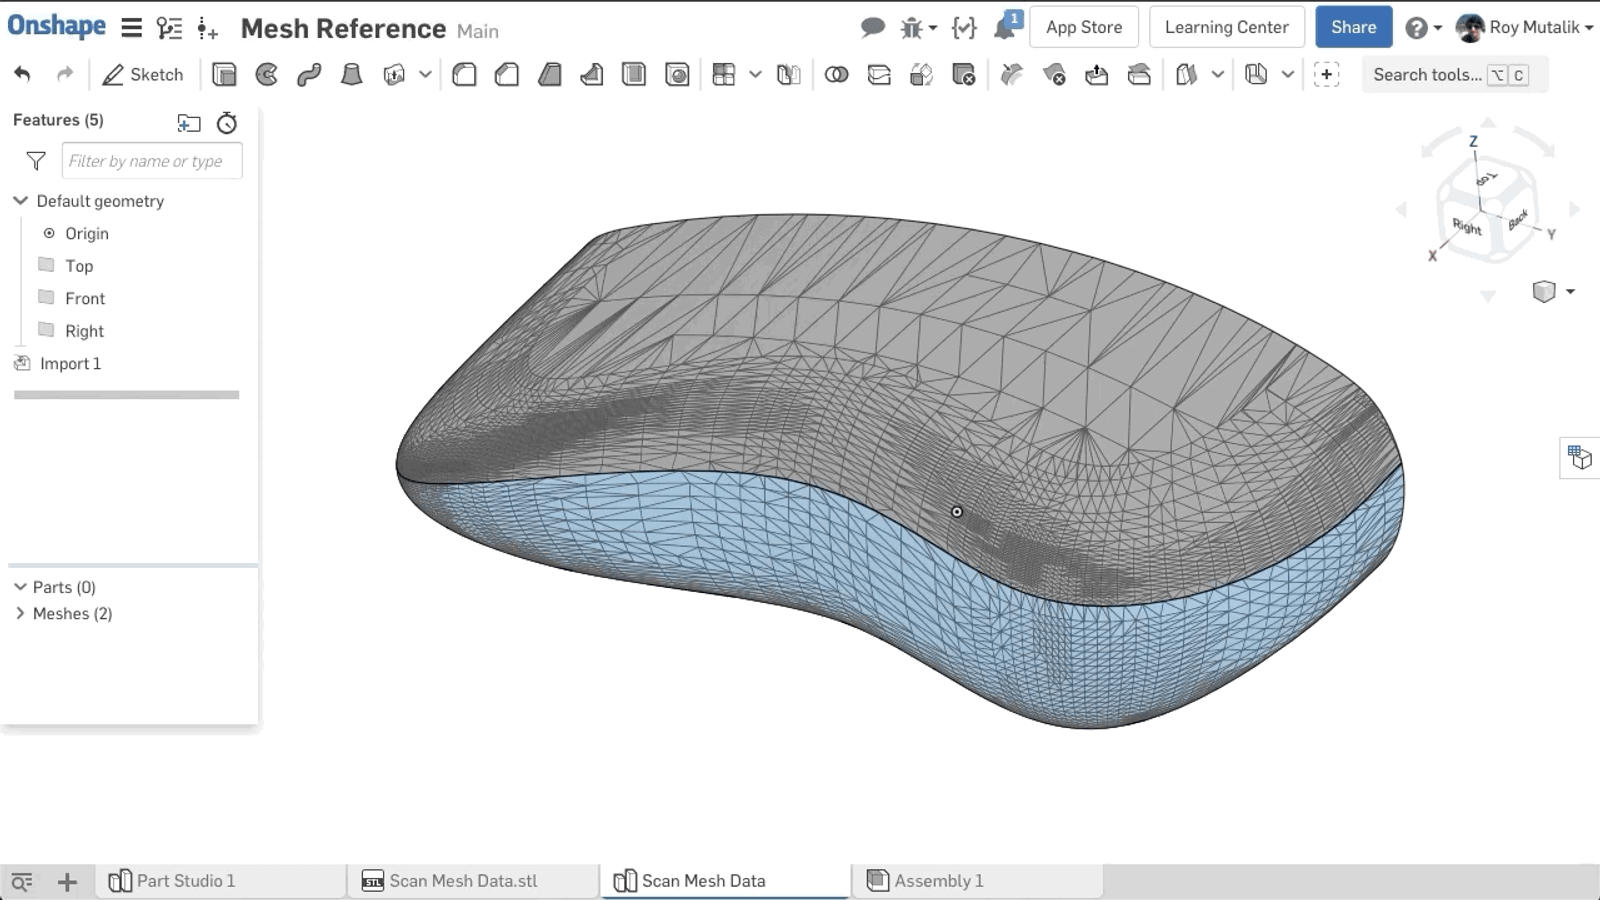Select the Extrude tool icon
This screenshot has width=1600, height=900.
[x=224, y=75]
